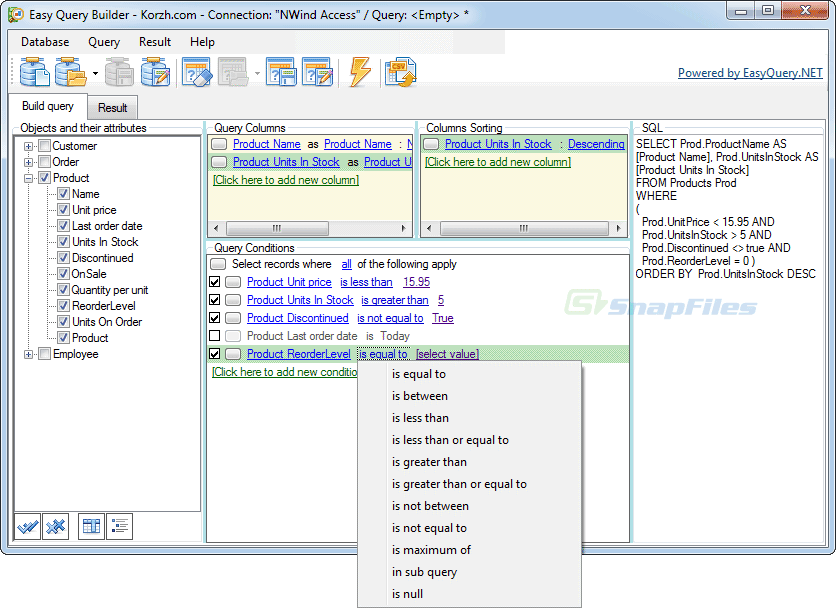Open the Database menu
The image size is (836, 608).
point(45,42)
